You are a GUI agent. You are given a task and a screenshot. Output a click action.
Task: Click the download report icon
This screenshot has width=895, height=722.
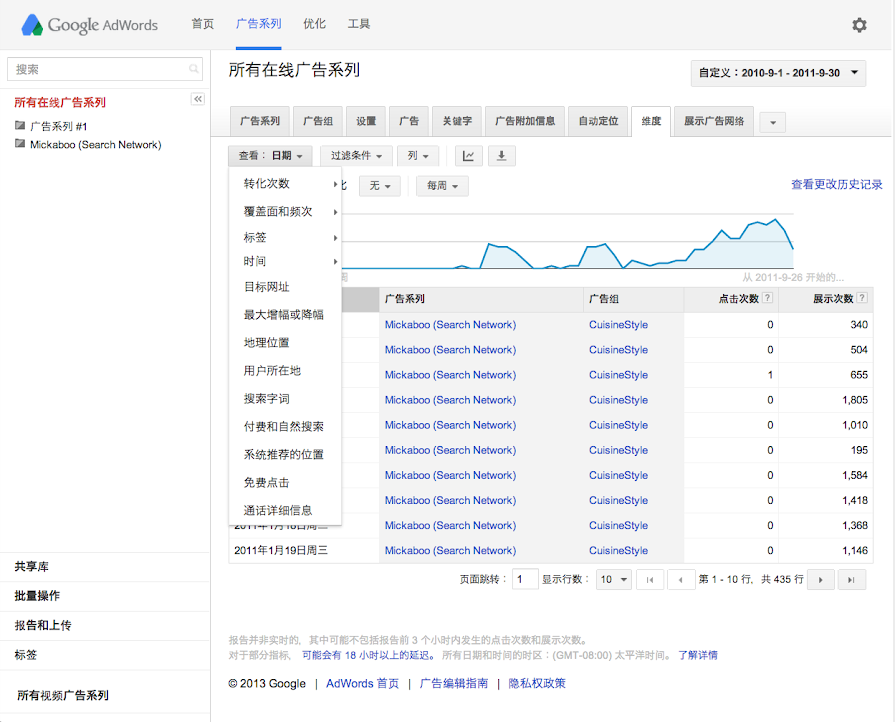click(501, 156)
